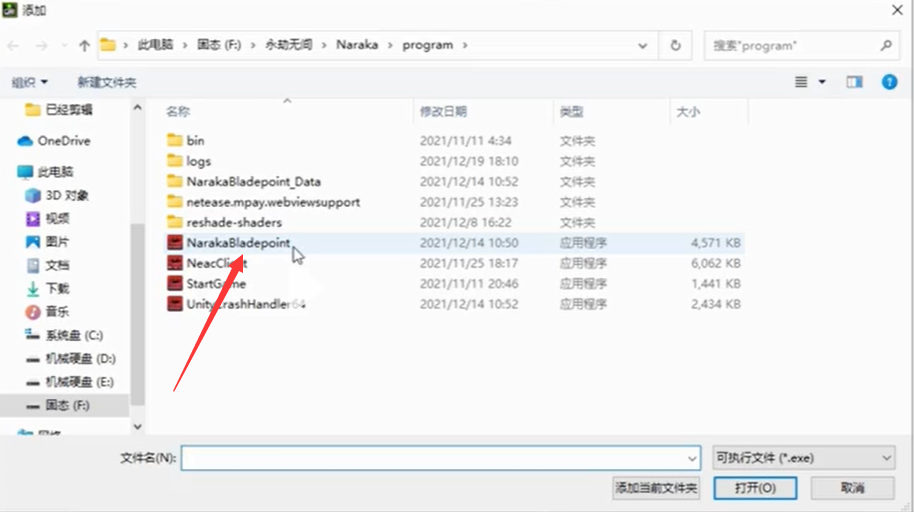Click the 取消 button
The image size is (914, 512).
[x=852, y=488]
